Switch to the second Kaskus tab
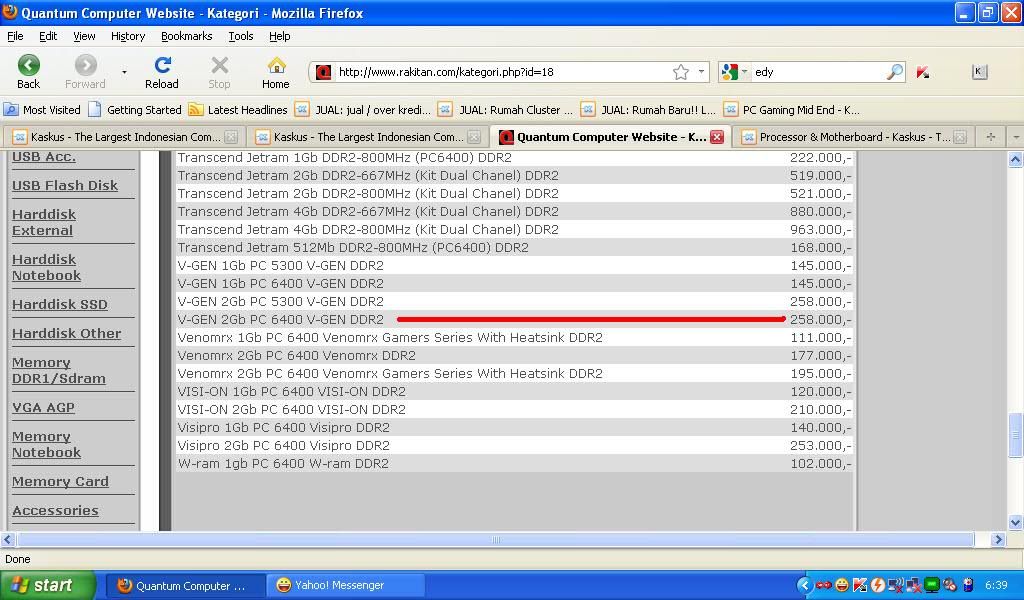 tap(368, 137)
